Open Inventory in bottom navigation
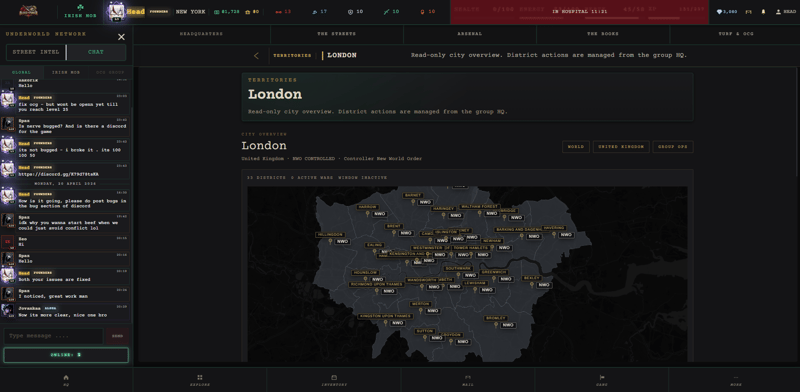This screenshot has width=800, height=392. tap(334, 380)
